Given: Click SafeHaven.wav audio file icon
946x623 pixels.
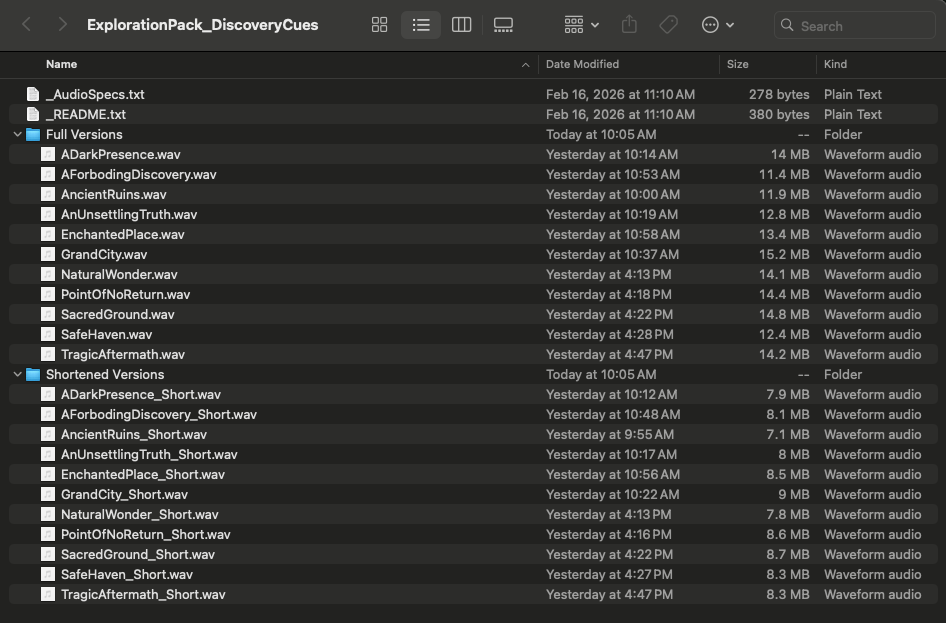Looking at the screenshot, I should (x=48, y=334).
